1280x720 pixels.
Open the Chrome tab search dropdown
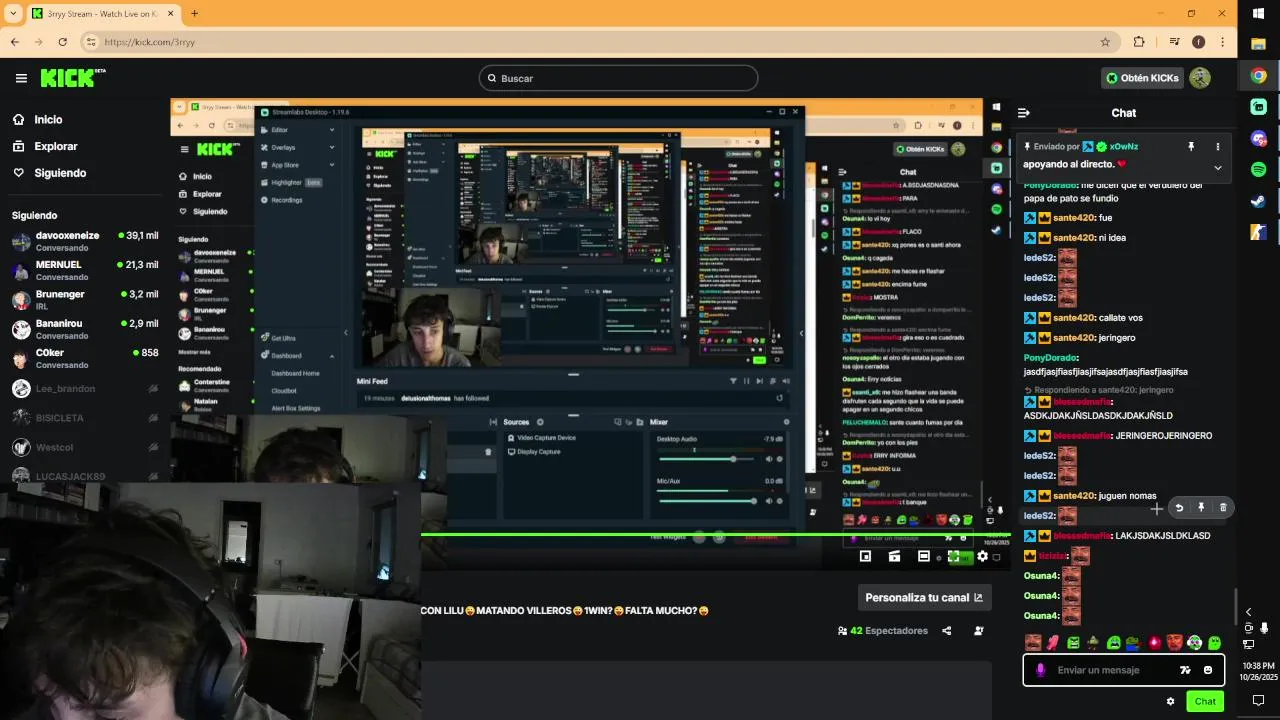point(14,13)
